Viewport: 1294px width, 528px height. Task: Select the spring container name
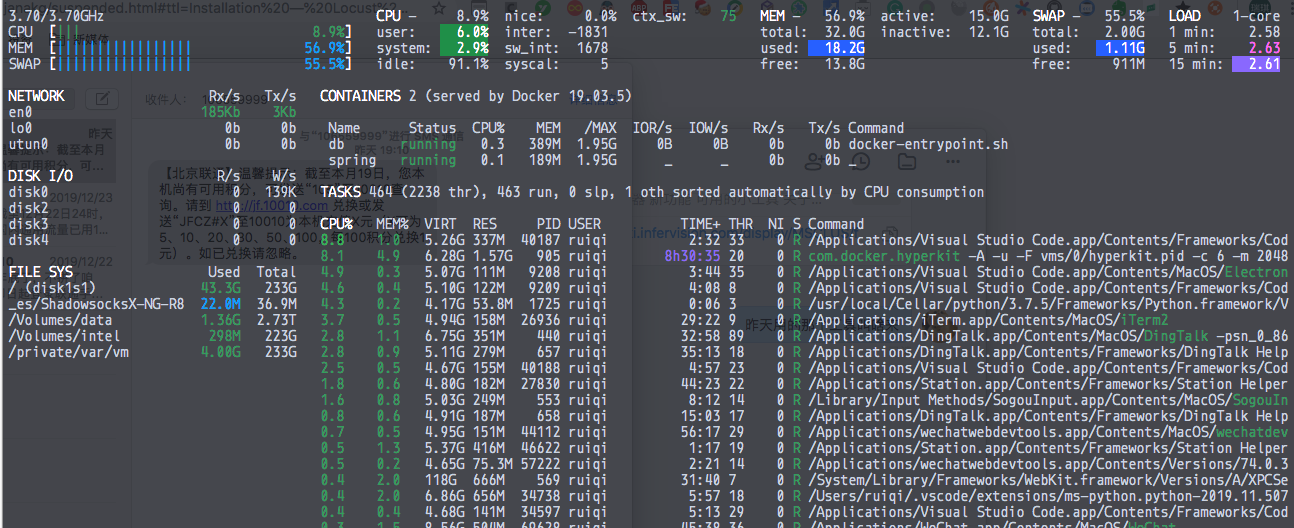[x=352, y=160]
